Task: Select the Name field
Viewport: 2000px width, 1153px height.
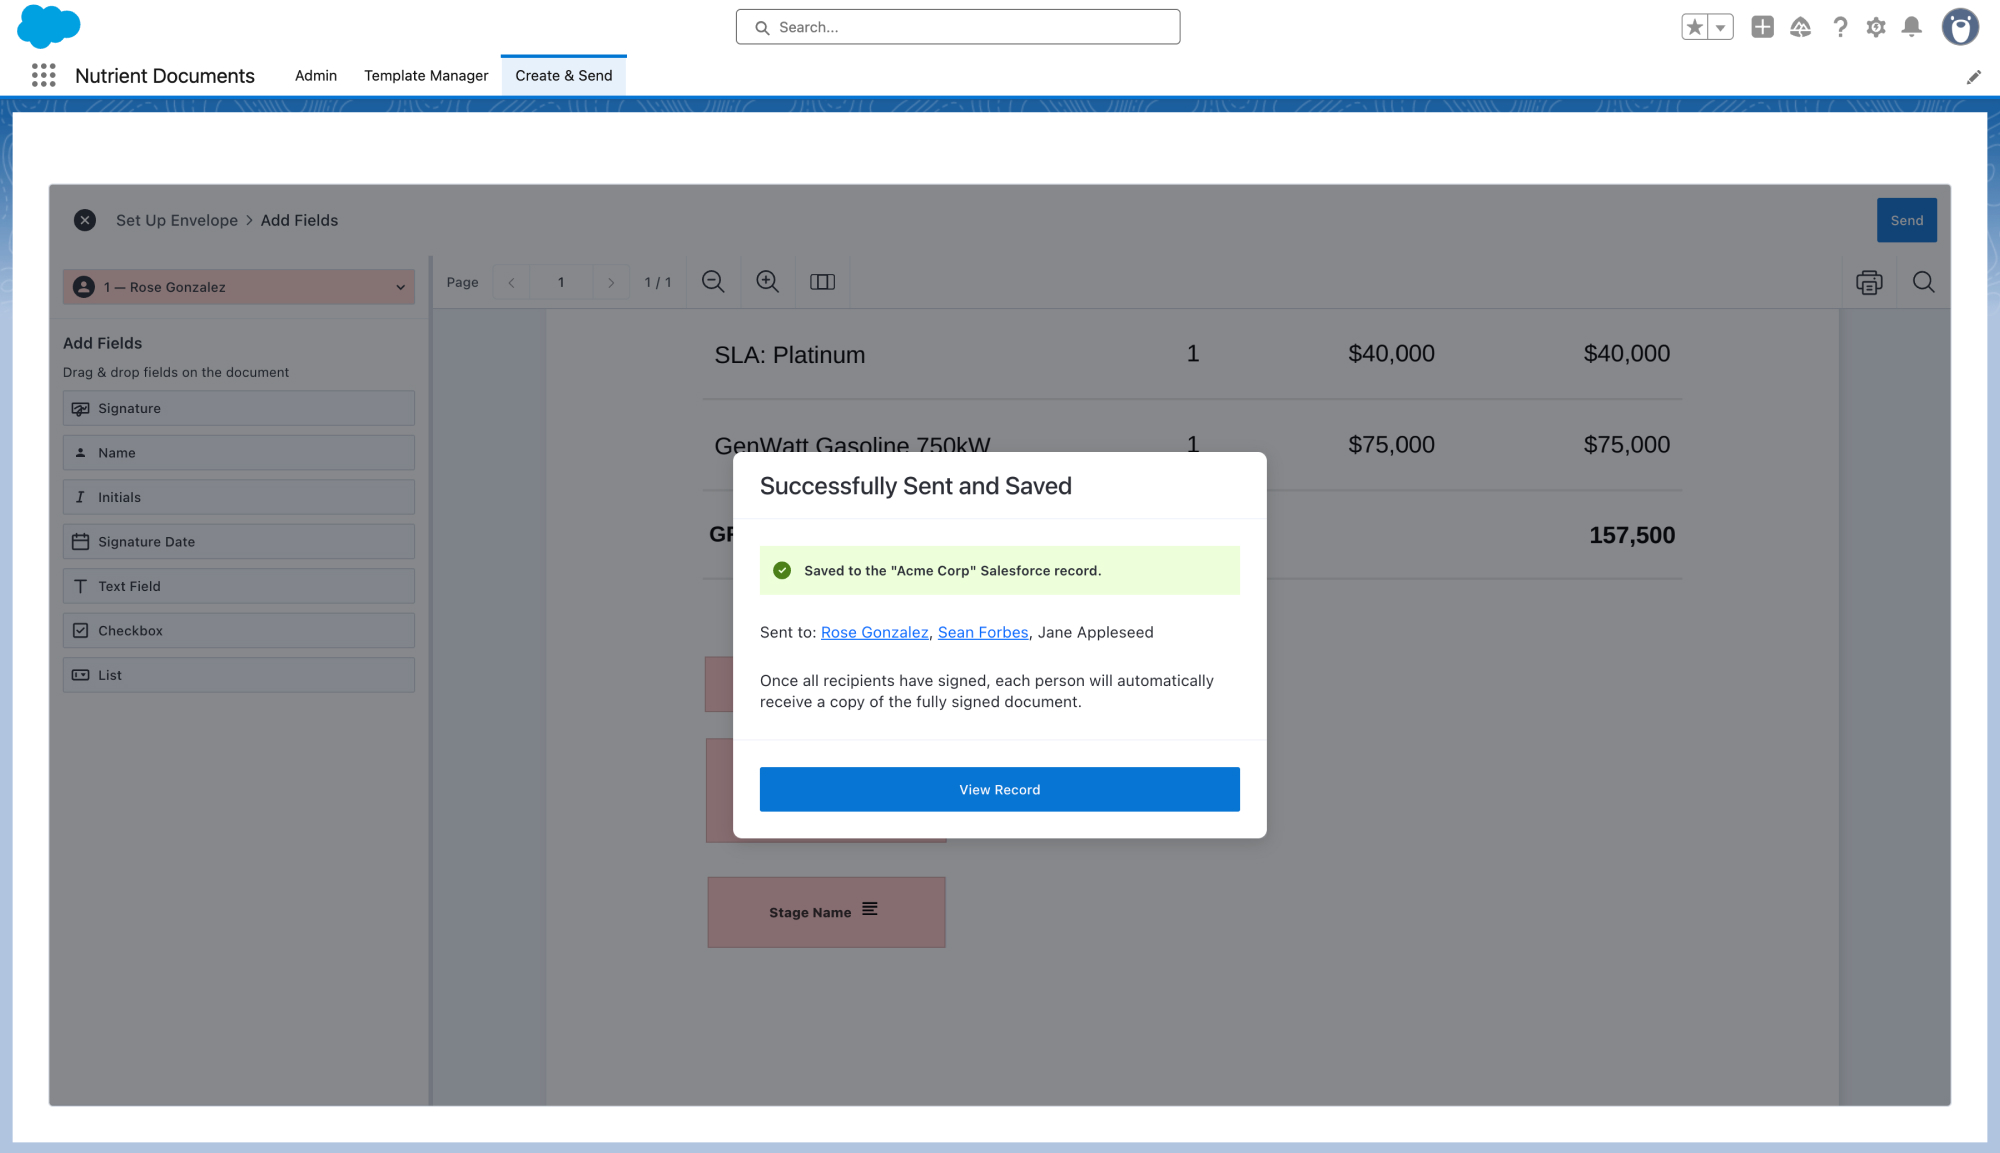Action: tap(239, 453)
